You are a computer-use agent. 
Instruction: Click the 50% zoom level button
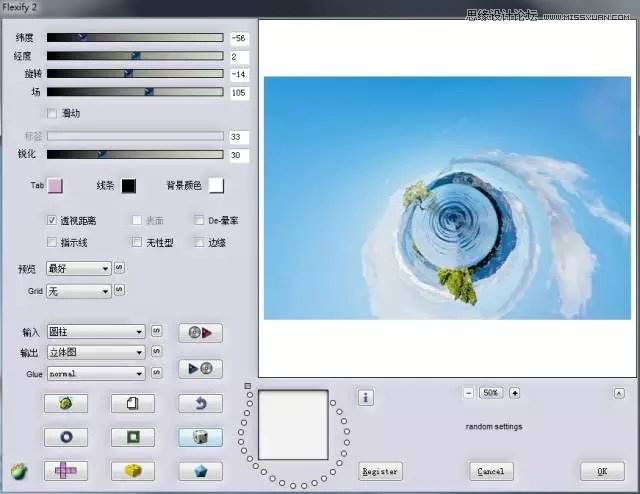point(491,393)
